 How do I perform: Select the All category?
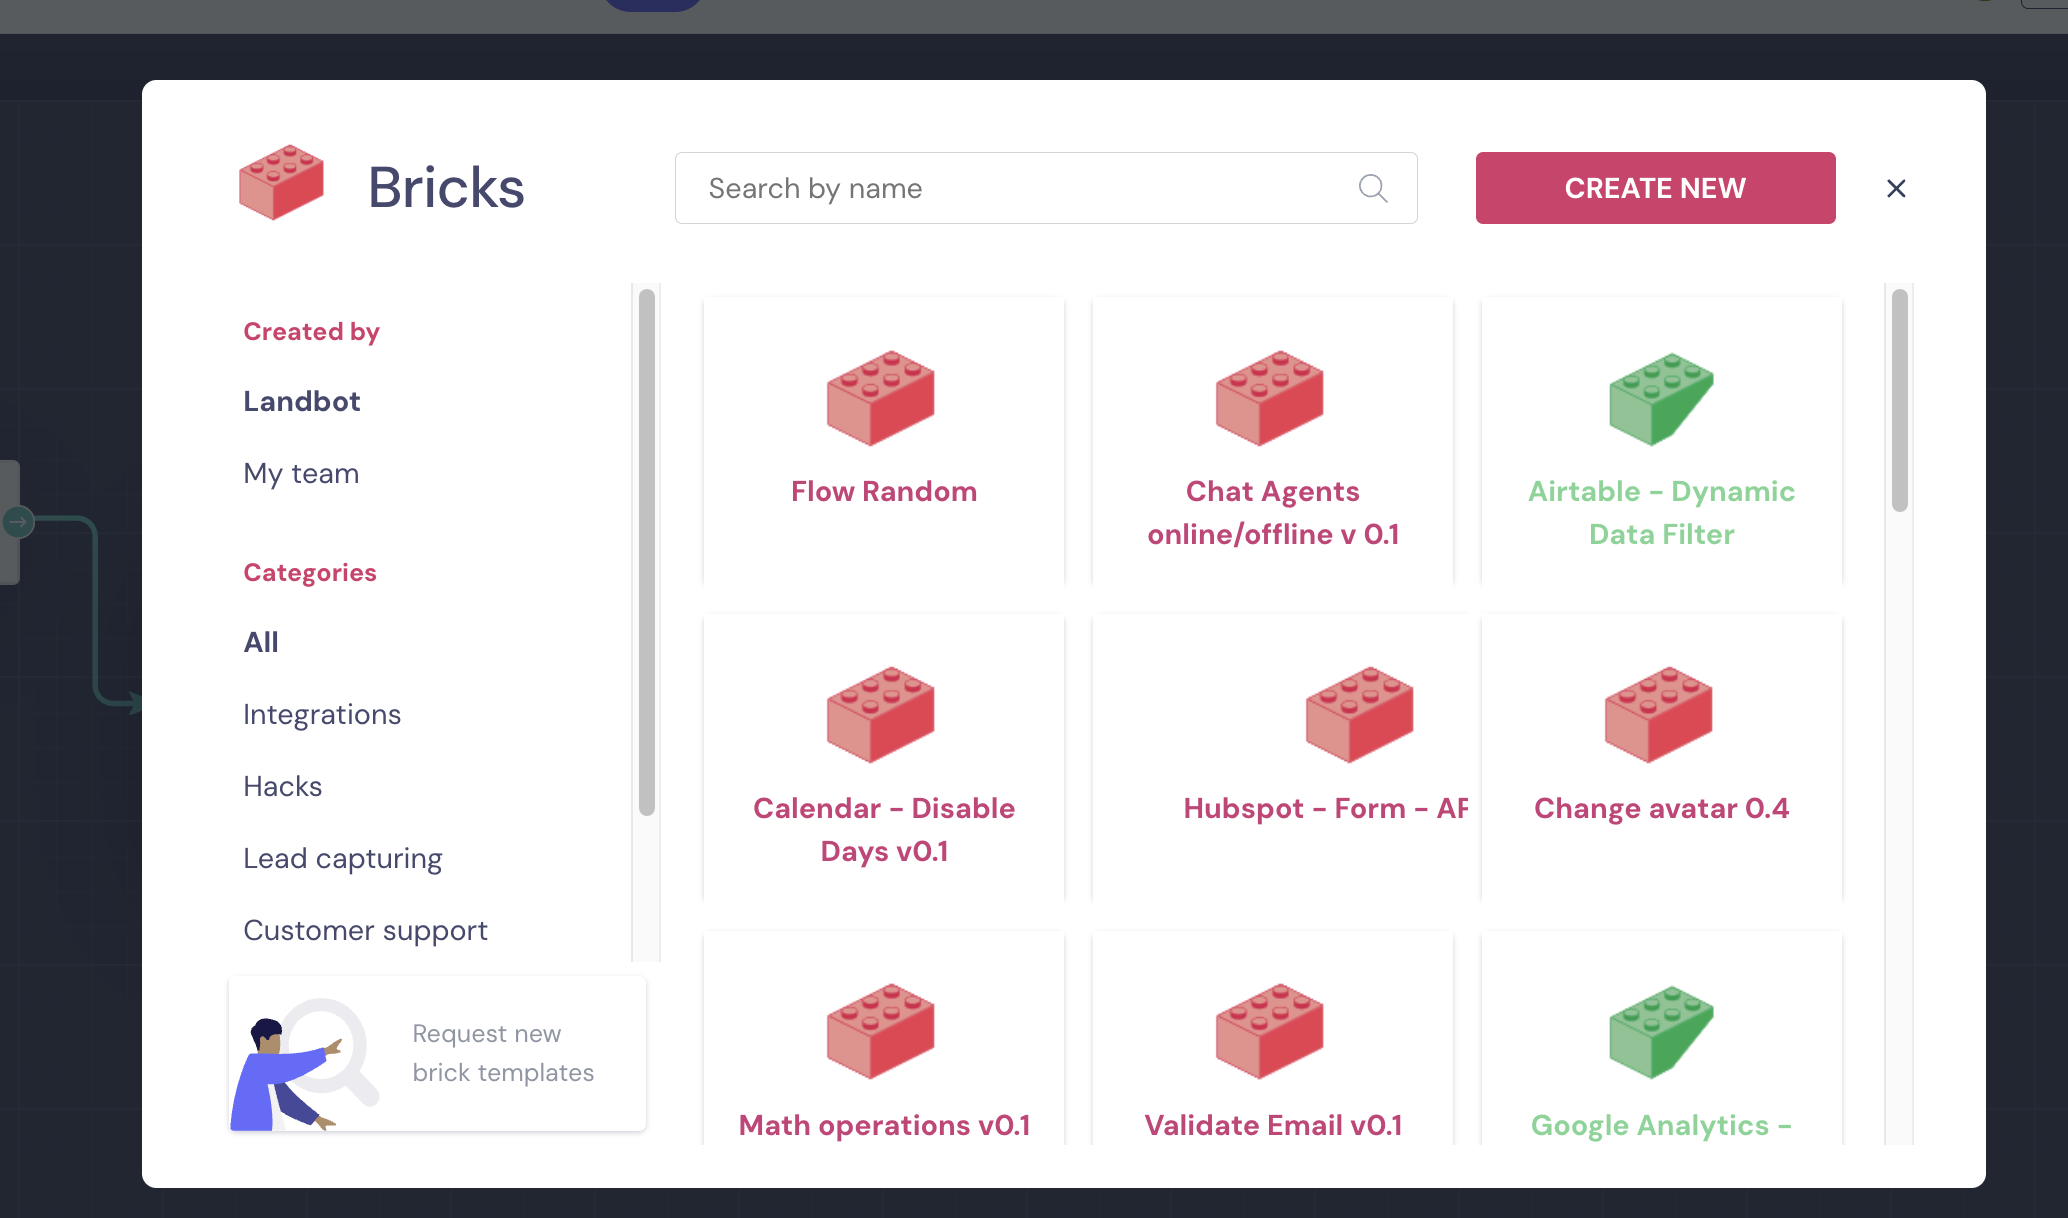(x=261, y=642)
